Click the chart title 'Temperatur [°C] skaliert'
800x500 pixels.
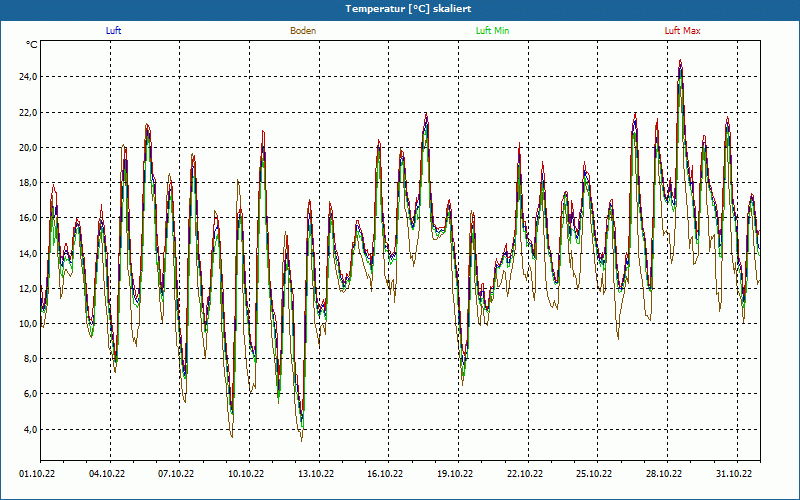(408, 9)
